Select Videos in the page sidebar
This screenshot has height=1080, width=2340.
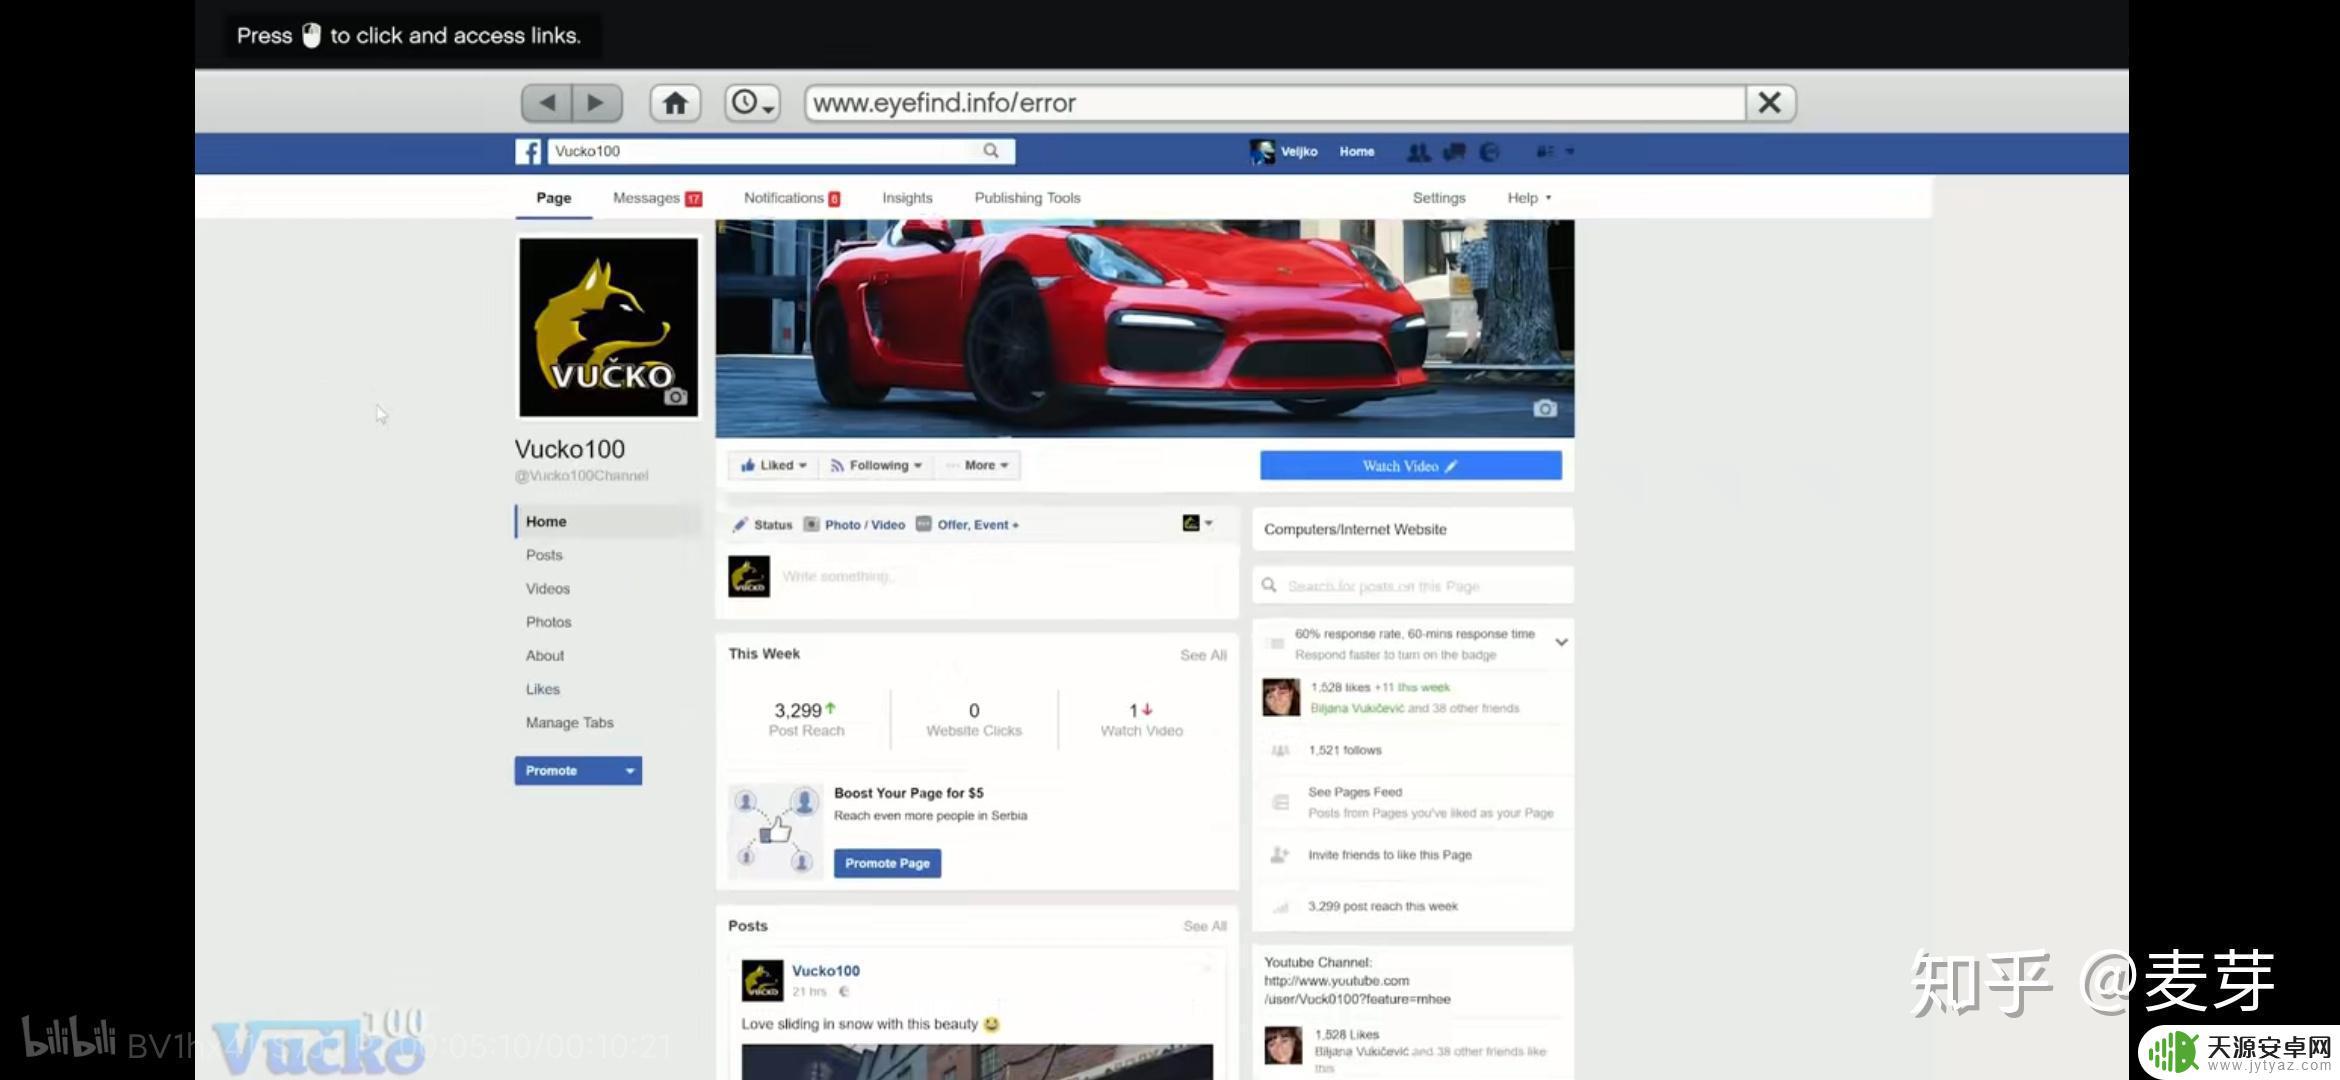pyautogui.click(x=548, y=589)
